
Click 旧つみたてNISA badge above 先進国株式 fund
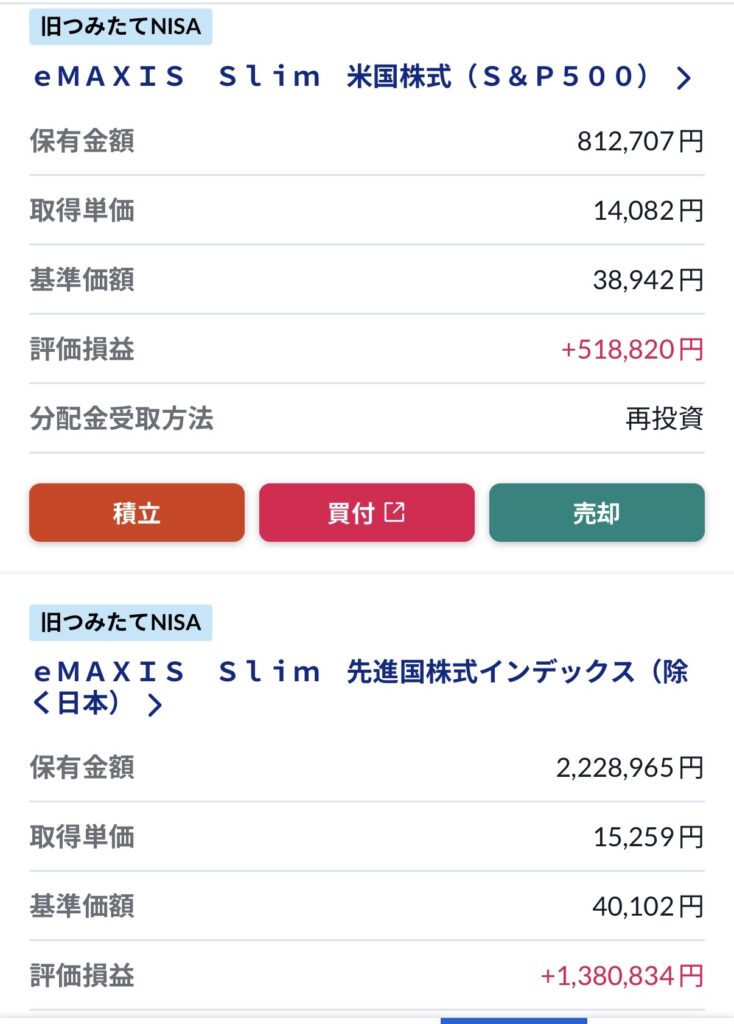click(120, 622)
